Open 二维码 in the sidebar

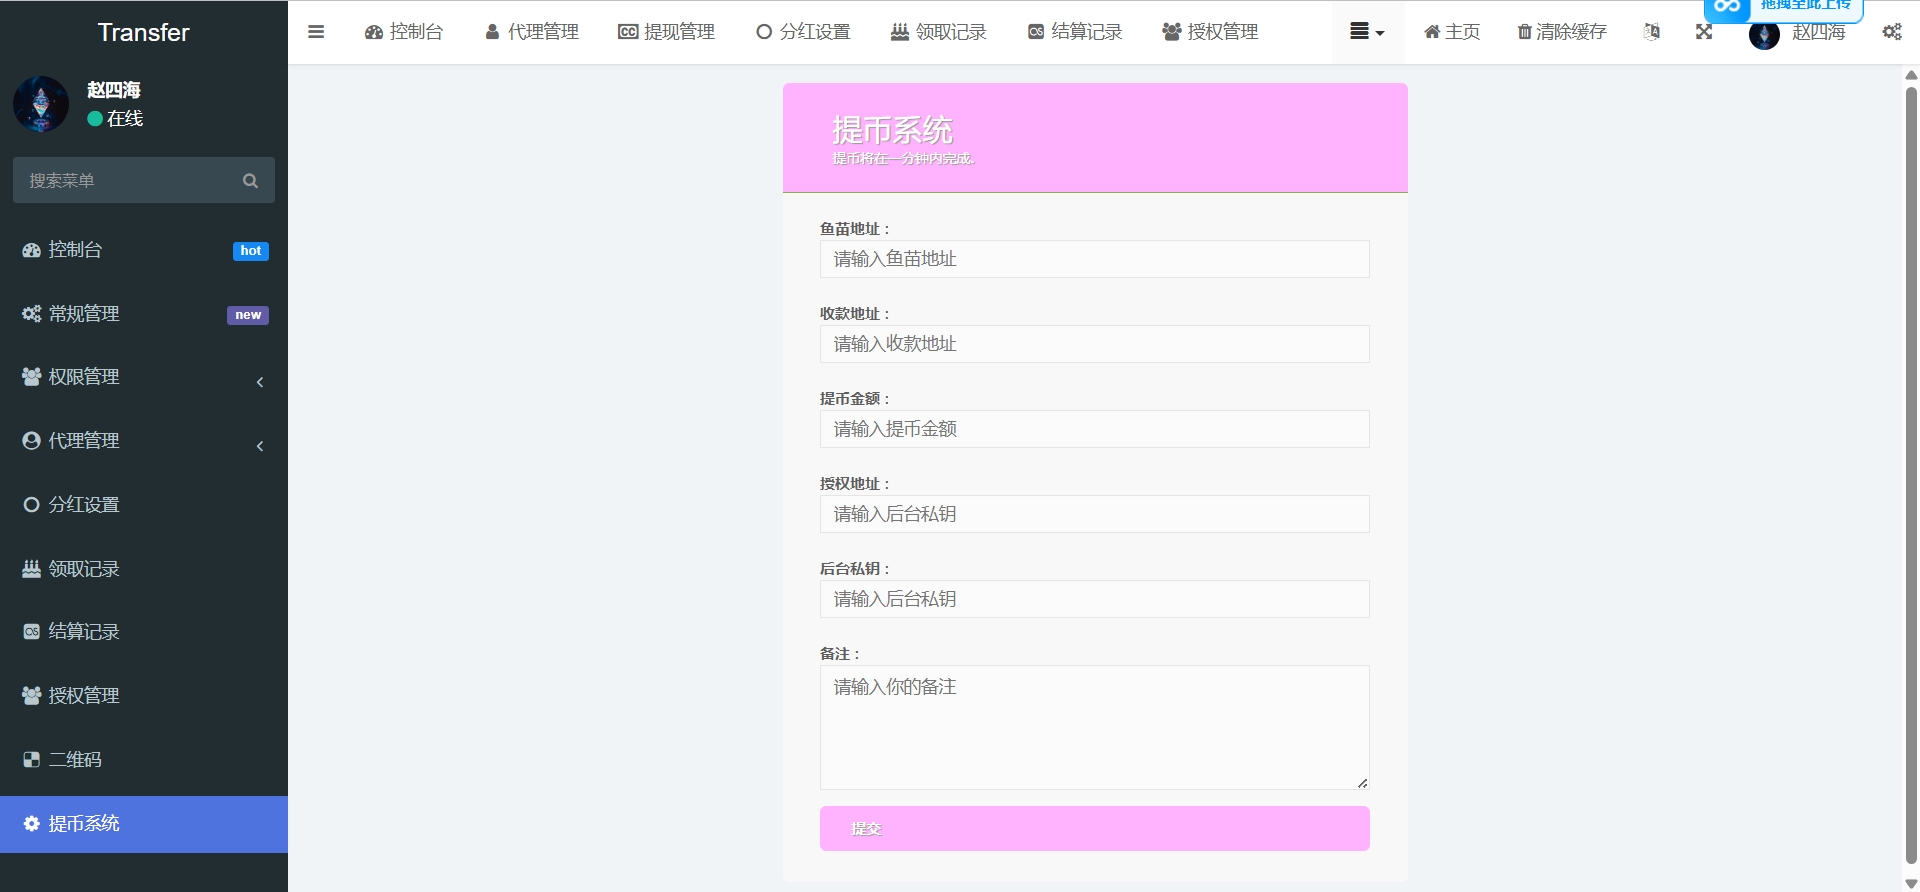click(x=75, y=760)
